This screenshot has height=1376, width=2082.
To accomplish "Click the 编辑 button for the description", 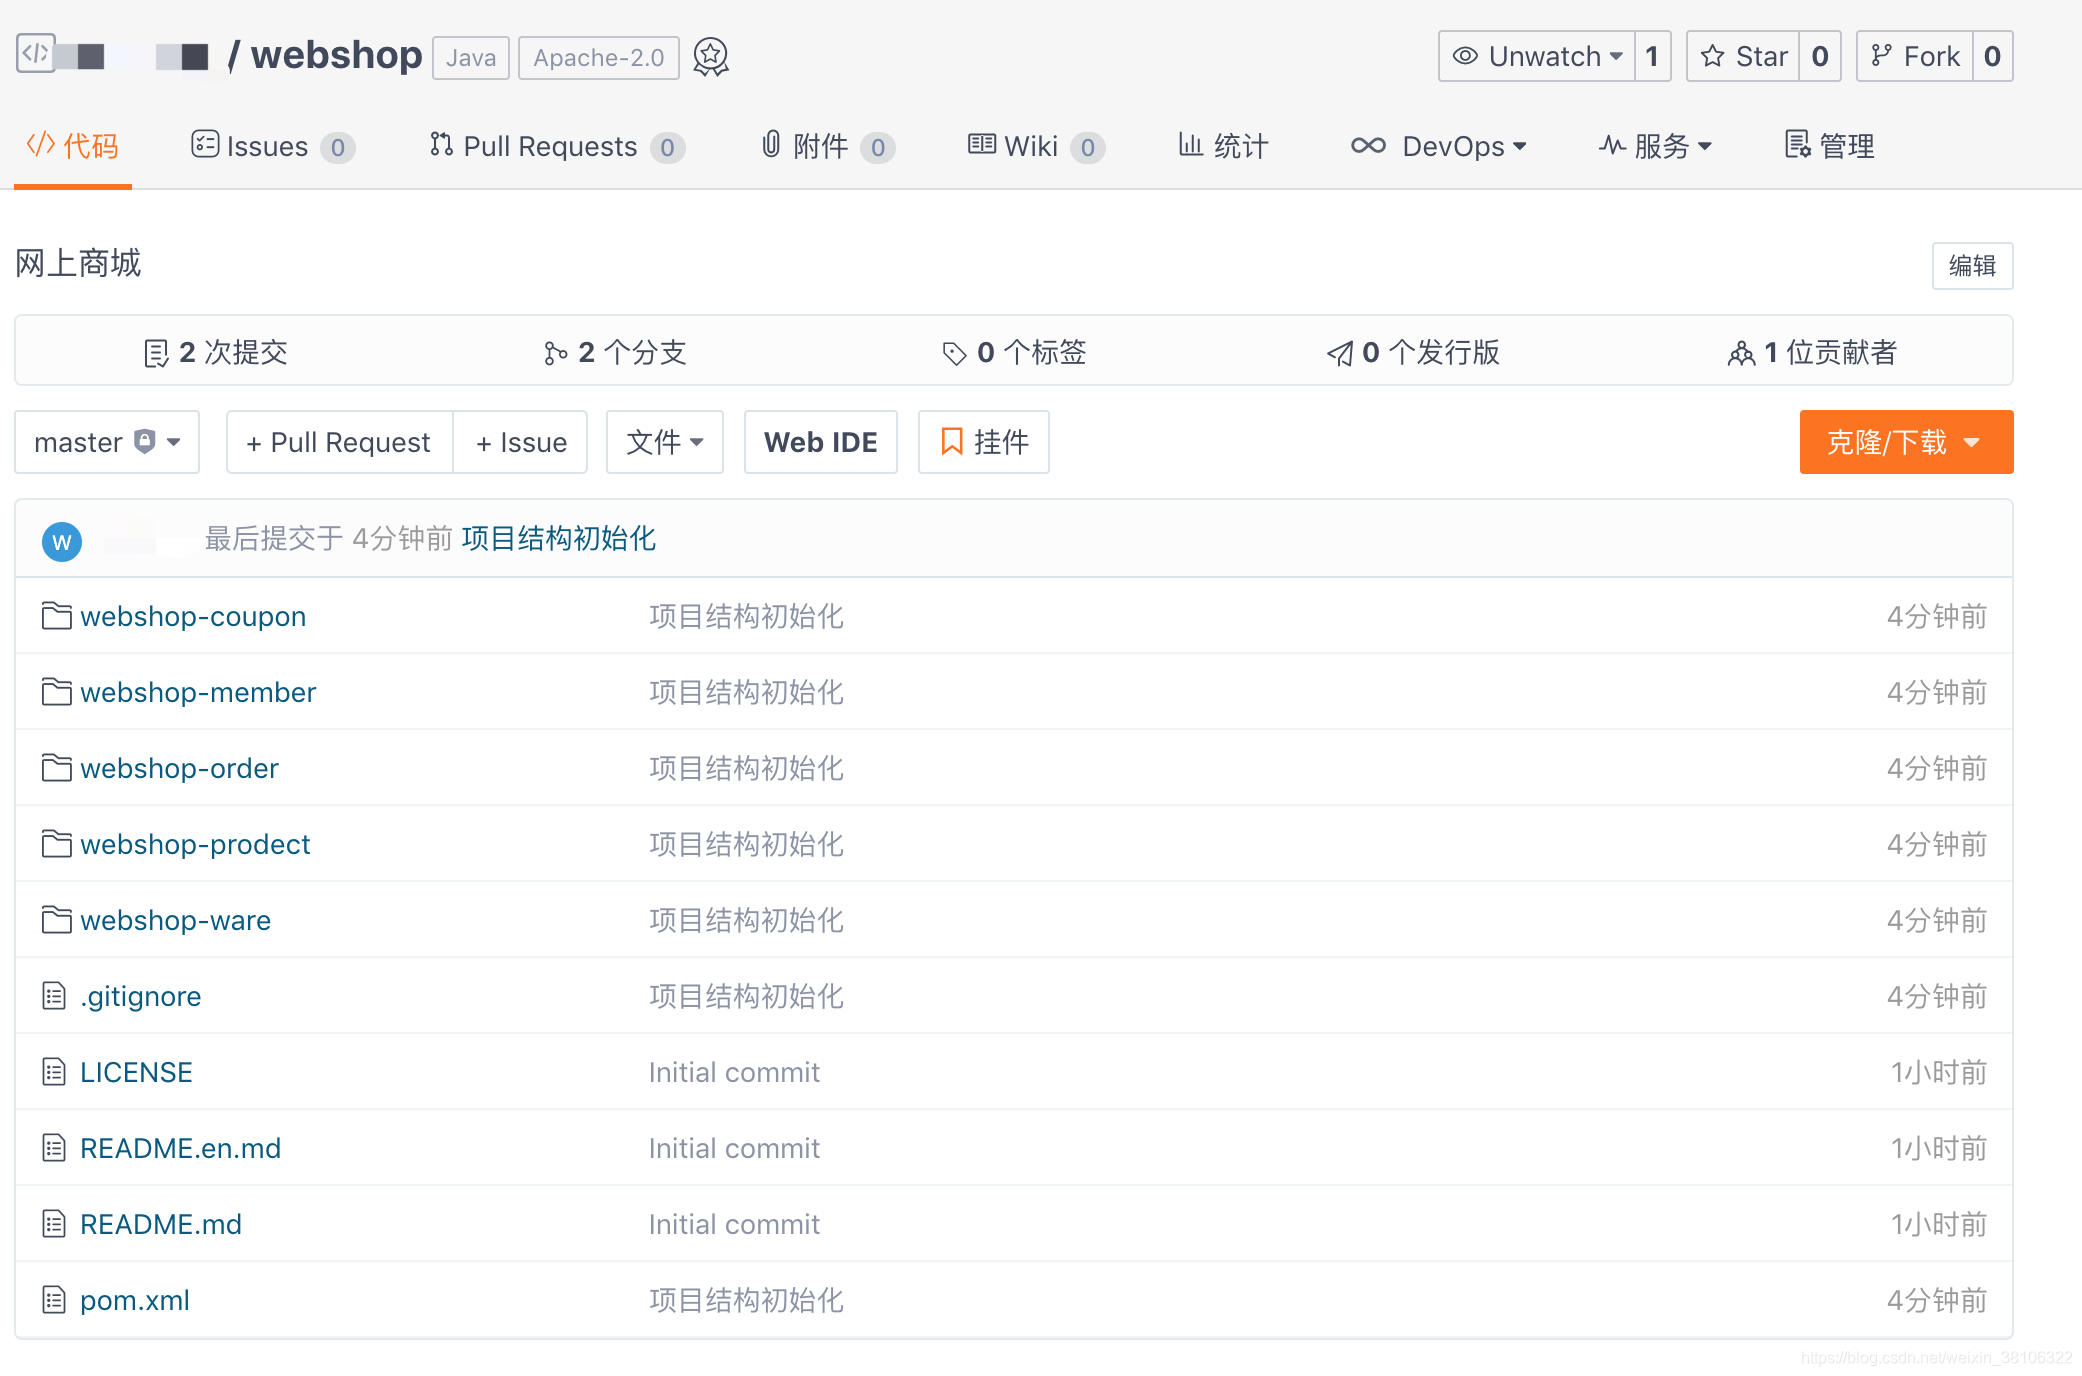I will click(1971, 266).
